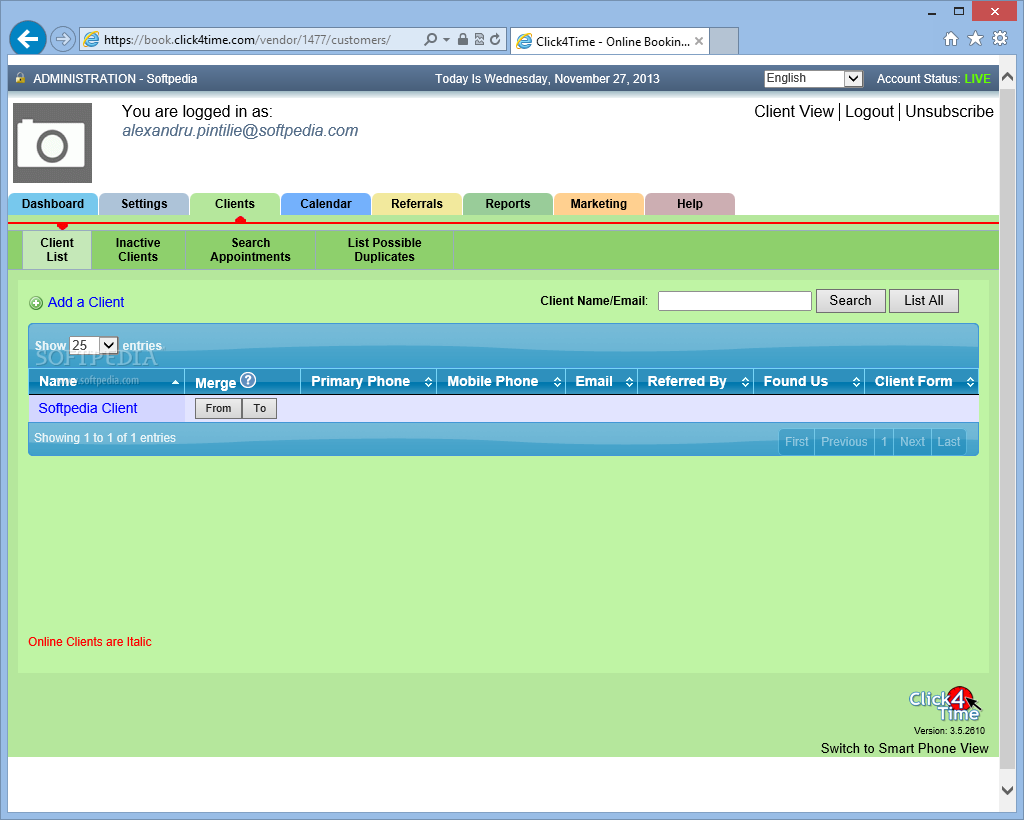The width and height of the screenshot is (1024, 820).
Task: Click the padlock icon beside ADMINISTRATION
Action: coord(20,78)
